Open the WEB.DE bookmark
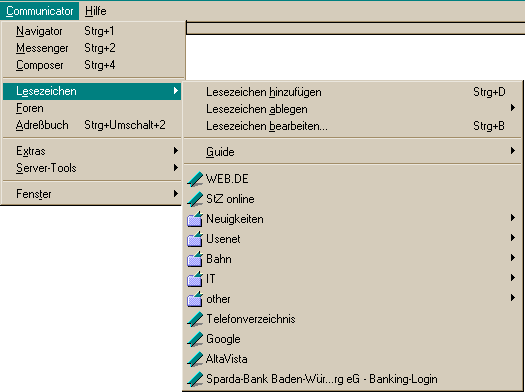This screenshot has height=392, width=525. pos(353,179)
